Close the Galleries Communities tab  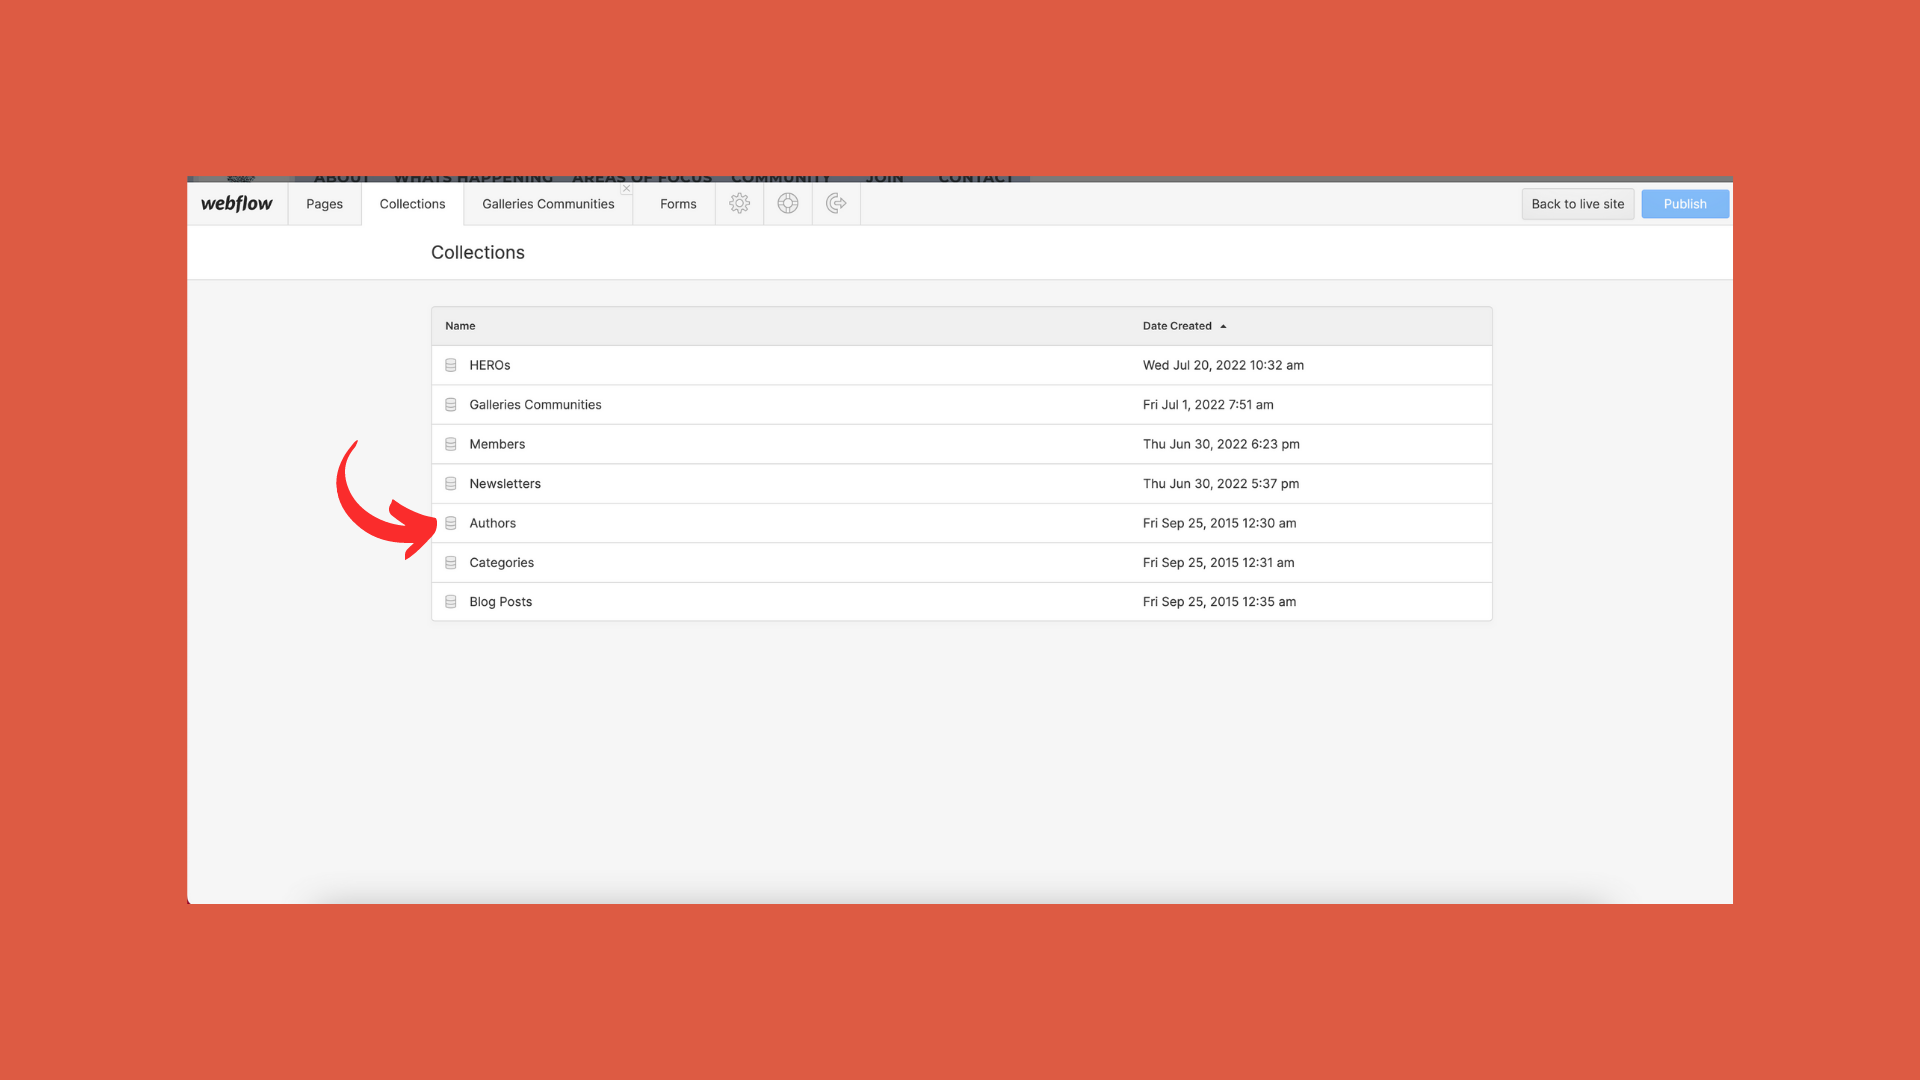point(626,188)
